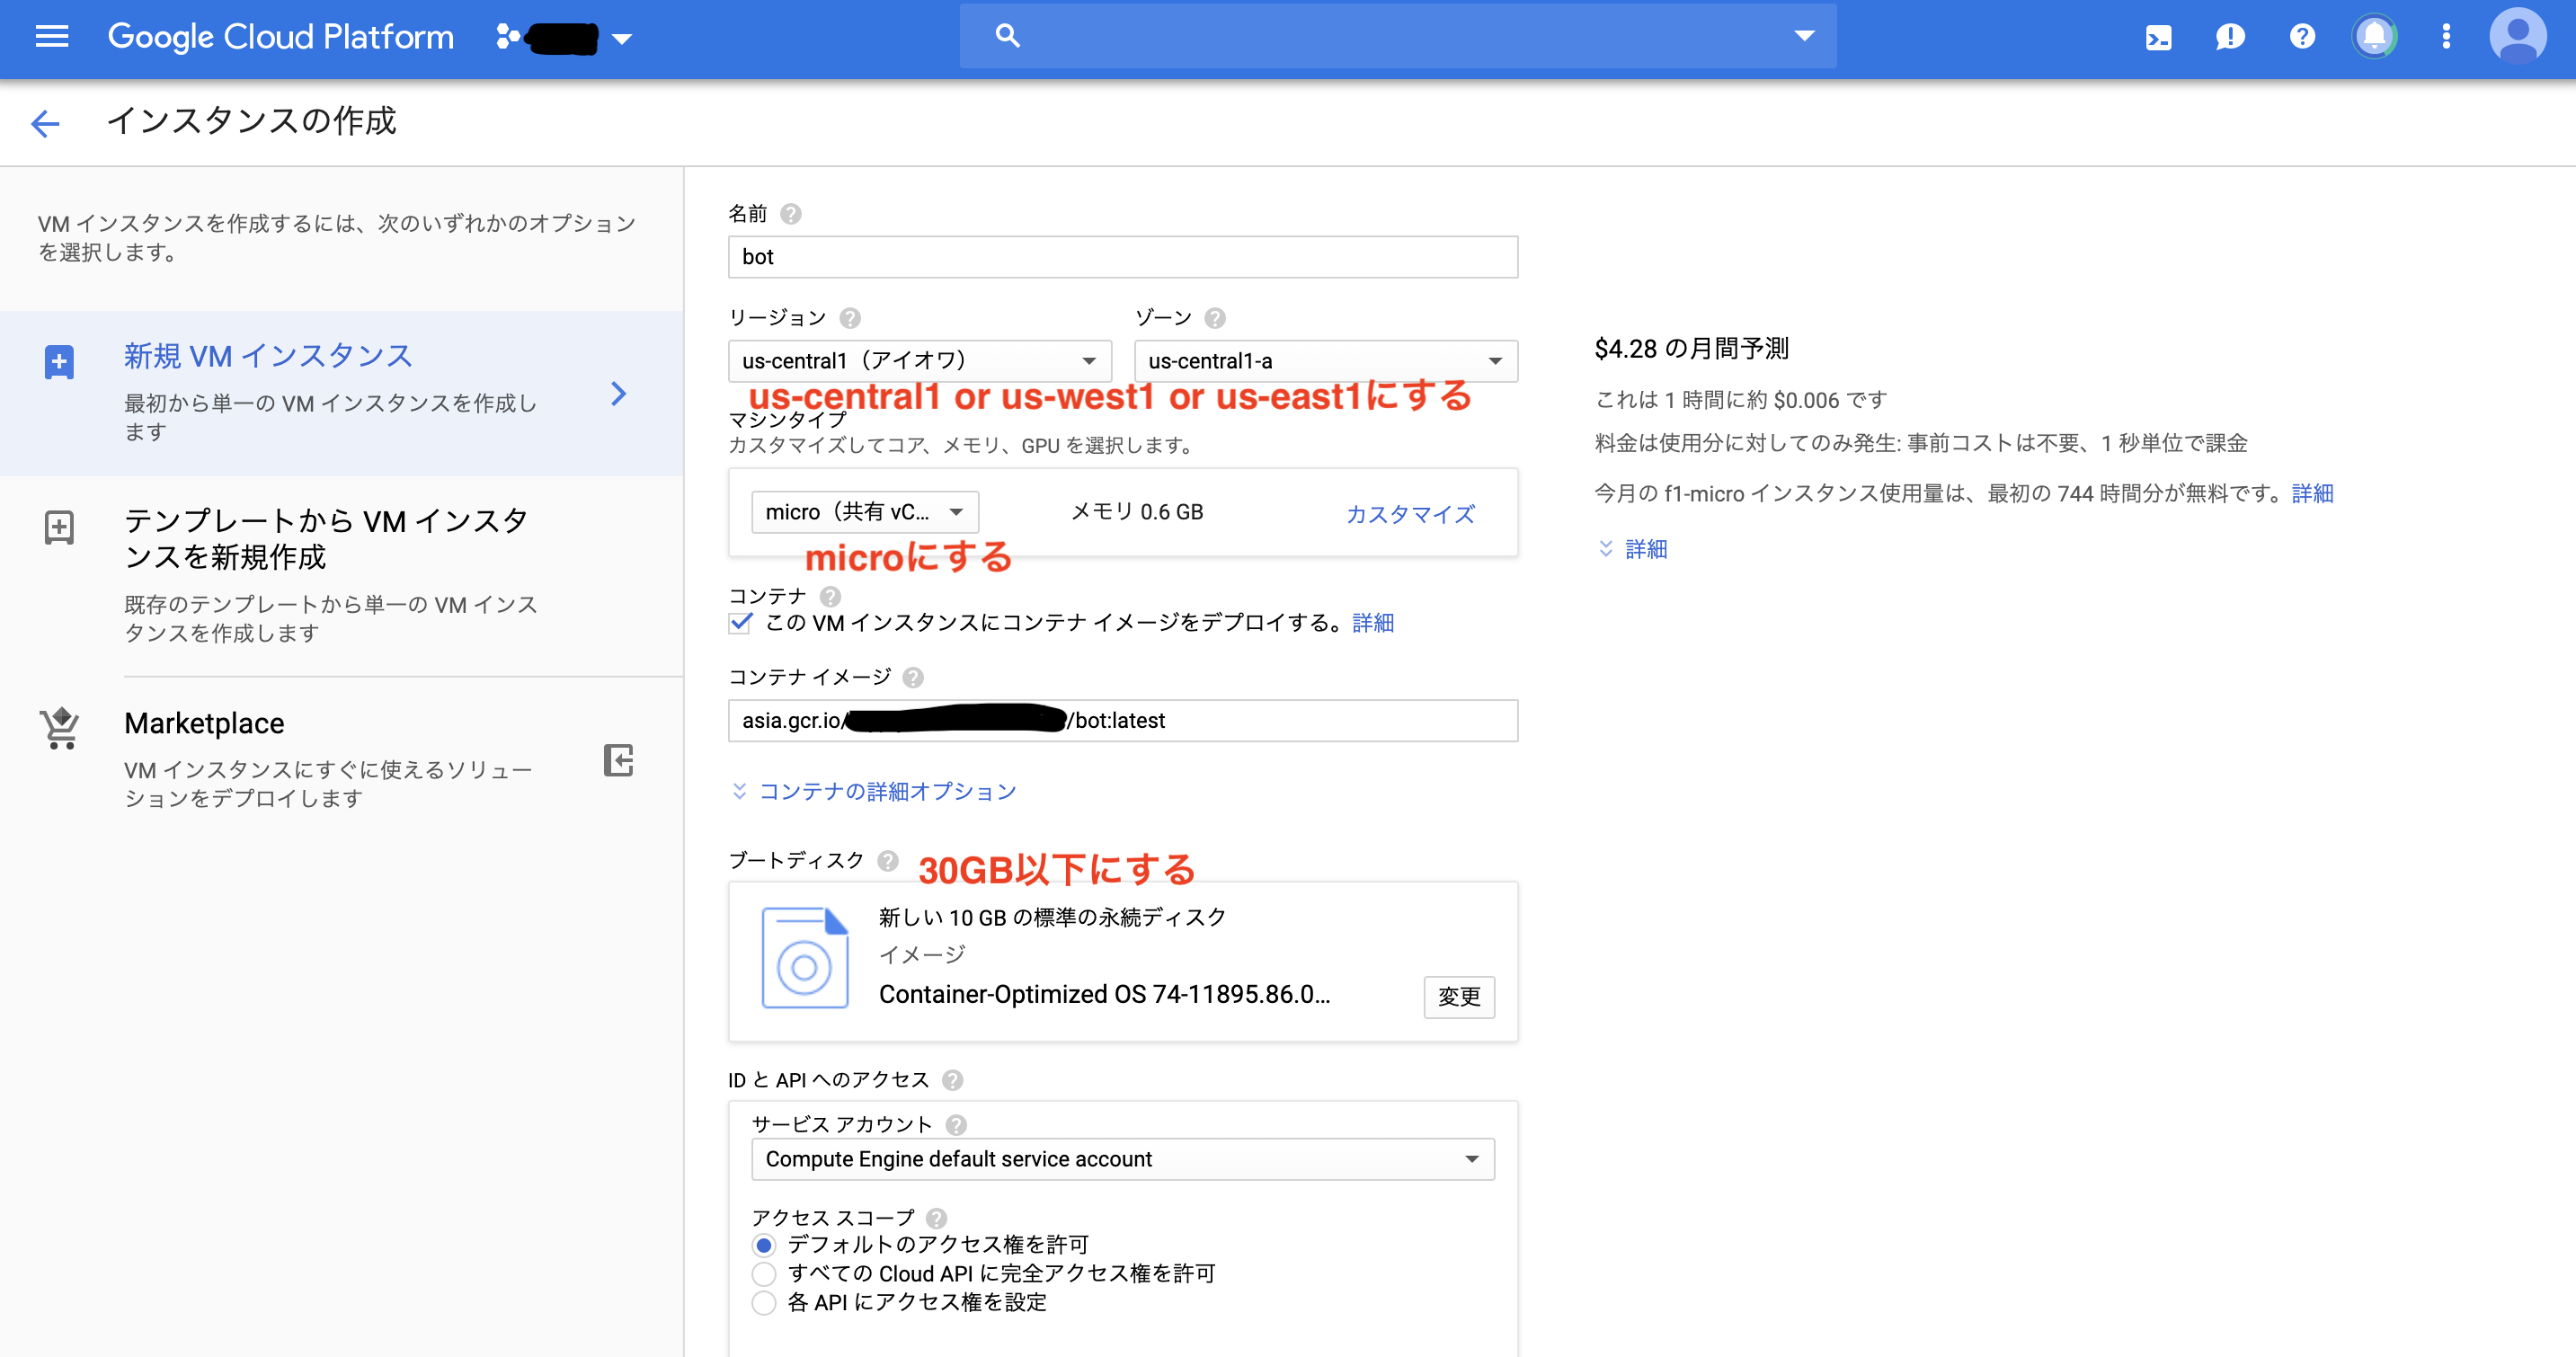
Task: Select 各 API にアクセス権を設定
Action: coord(764,1303)
